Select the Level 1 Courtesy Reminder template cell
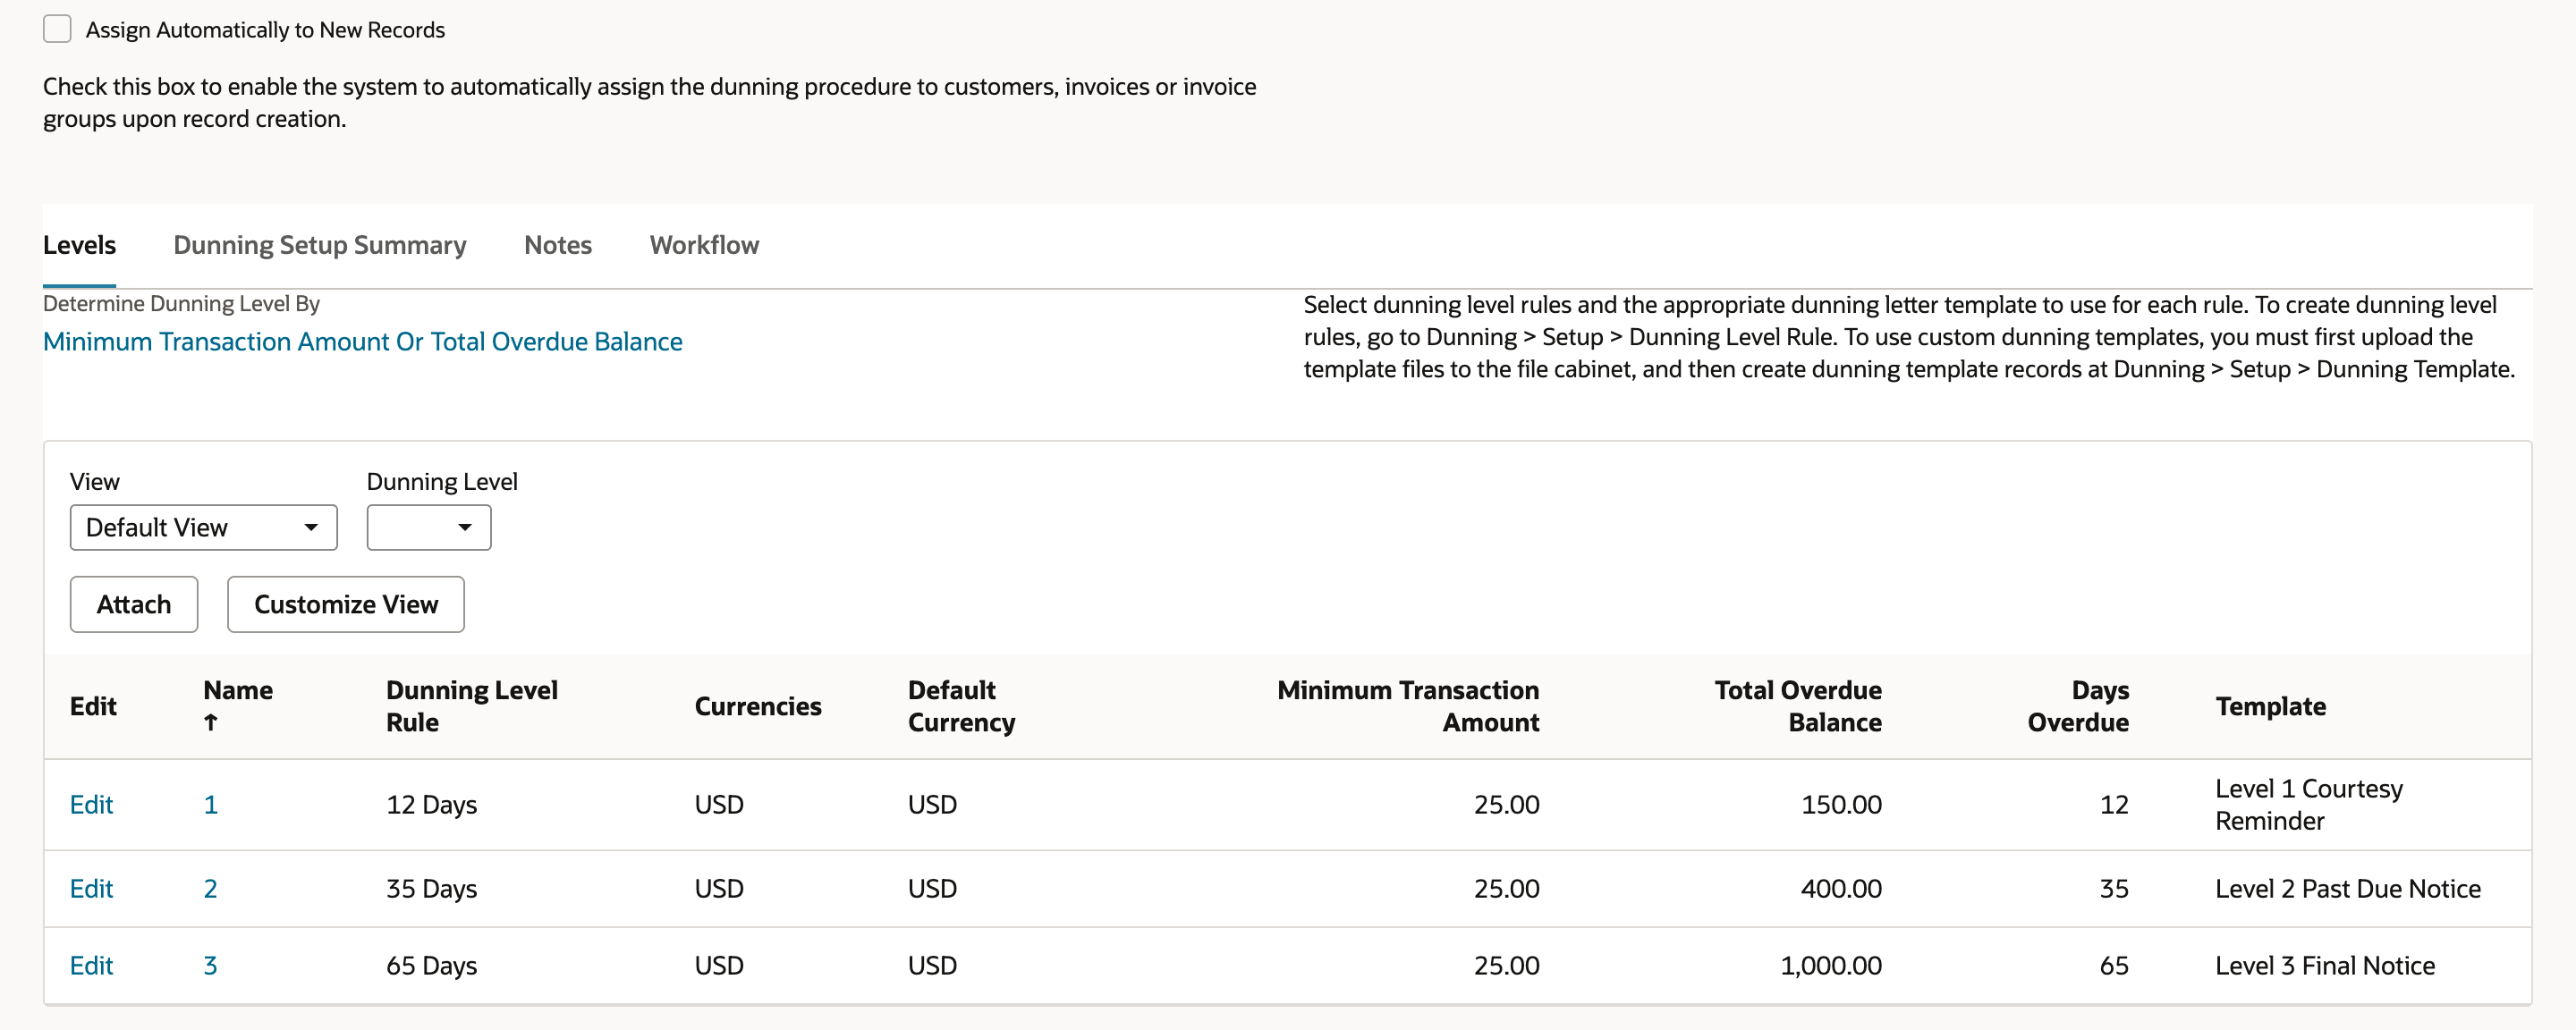Viewport: 2576px width, 1030px height. tap(2309, 804)
